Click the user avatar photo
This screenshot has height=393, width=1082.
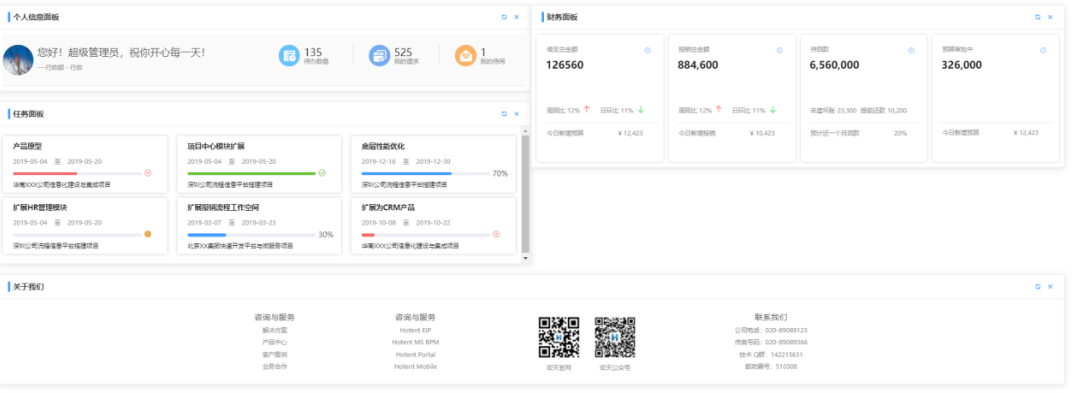coord(18,60)
